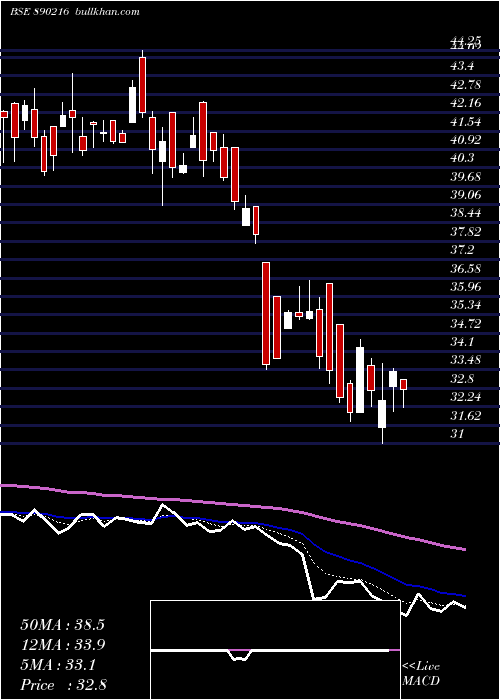500x700 pixels.
Task: Click the 32.24 price axis label
Action: tap(466, 397)
